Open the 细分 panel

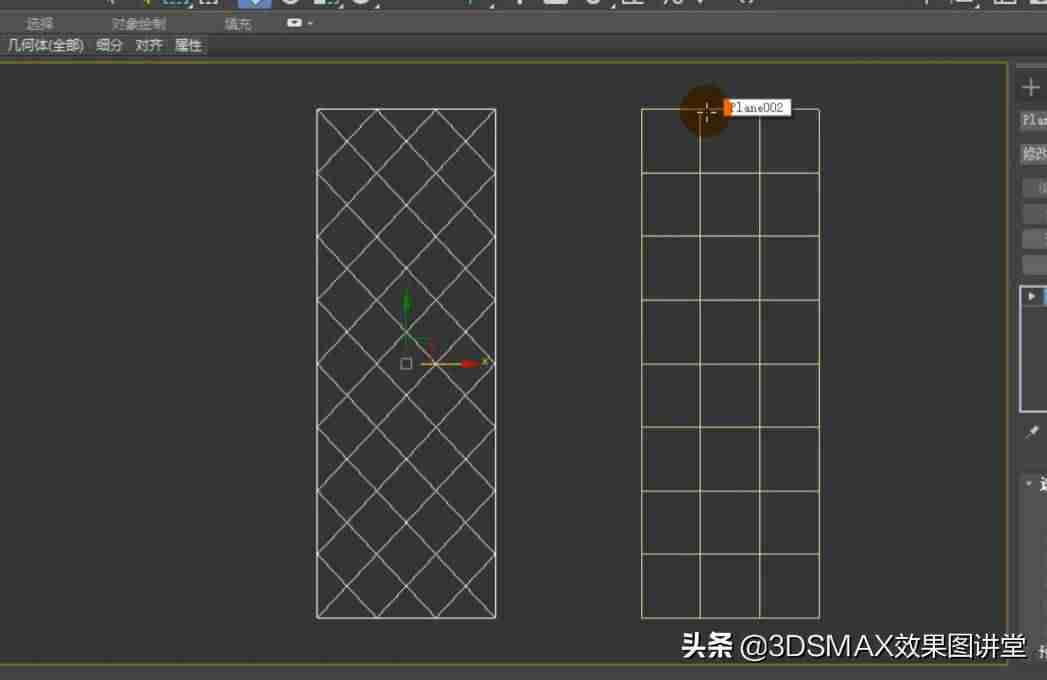point(110,45)
